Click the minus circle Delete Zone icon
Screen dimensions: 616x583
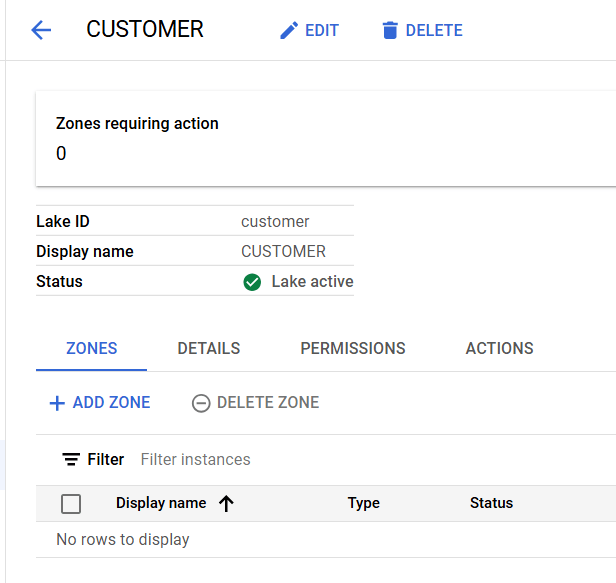tap(201, 403)
